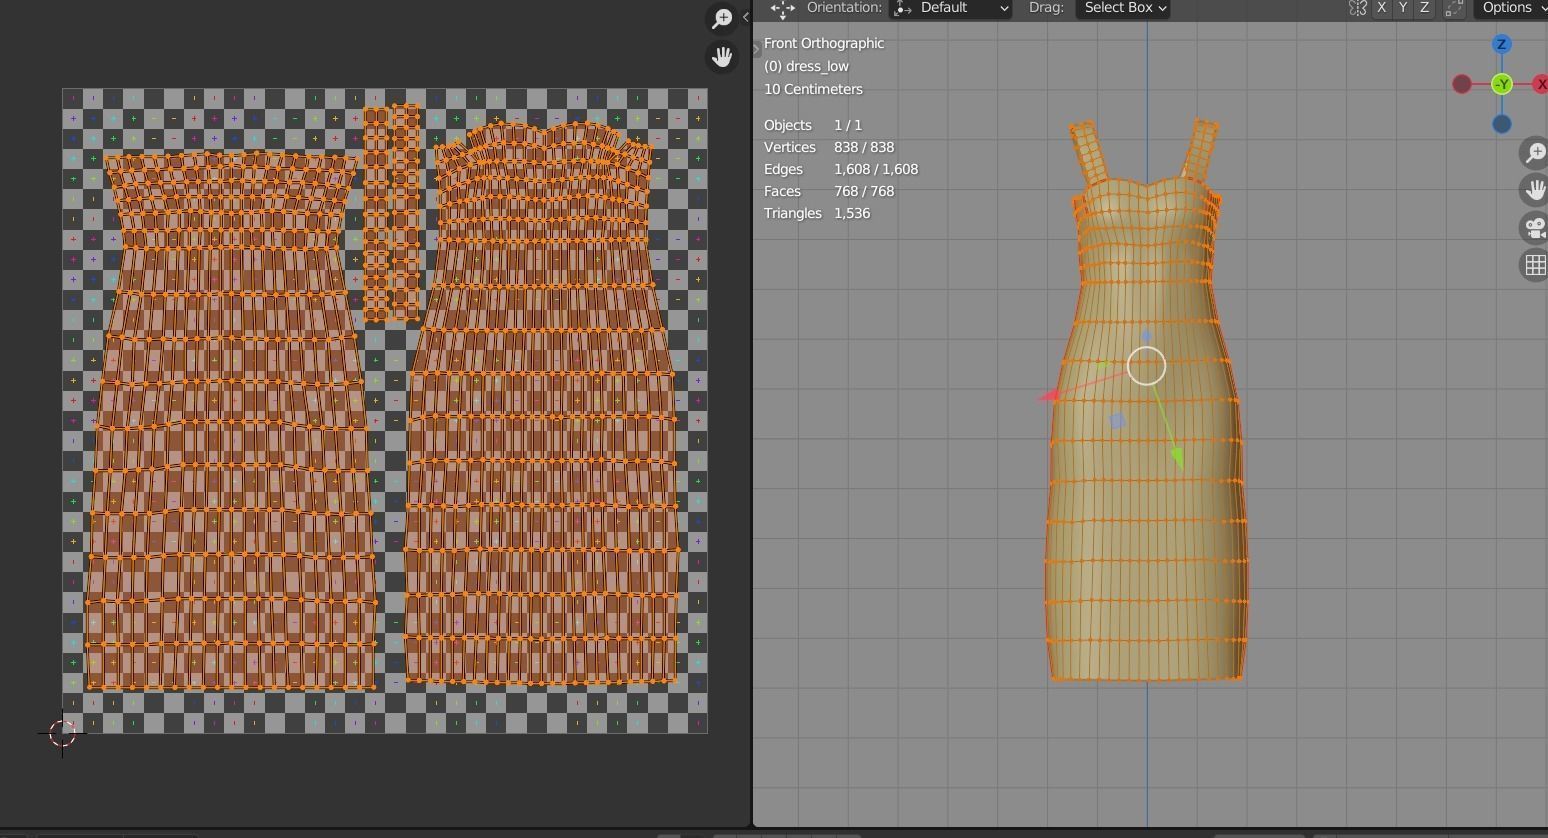Click the Vertices count "838 / 838"
1548x838 pixels.
coord(864,147)
